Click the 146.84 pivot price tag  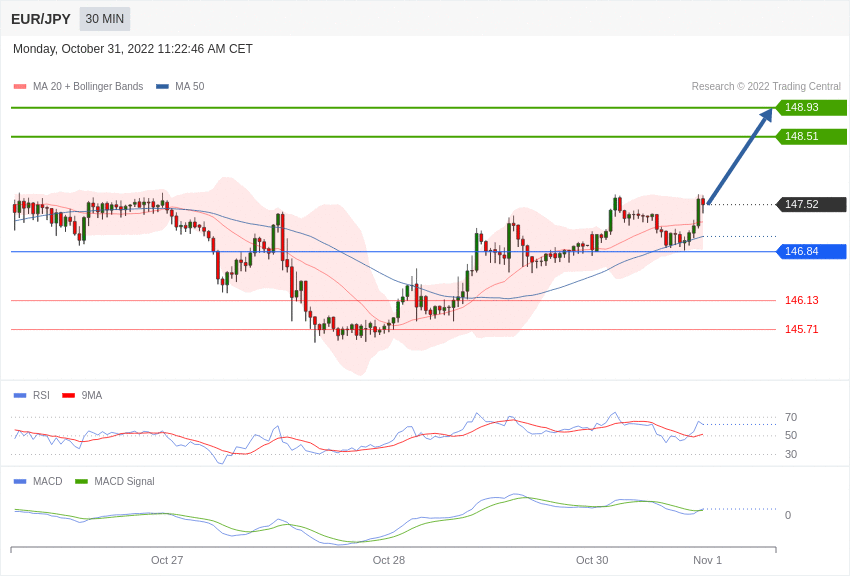(x=812, y=251)
